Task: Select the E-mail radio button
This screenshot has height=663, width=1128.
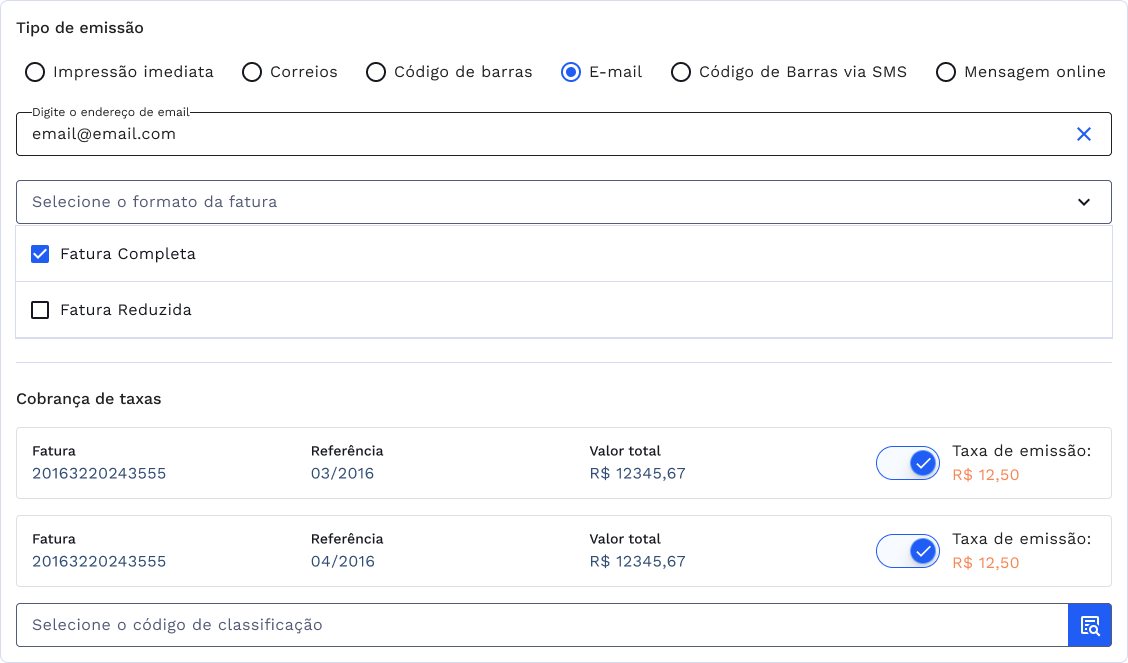Action: (571, 72)
